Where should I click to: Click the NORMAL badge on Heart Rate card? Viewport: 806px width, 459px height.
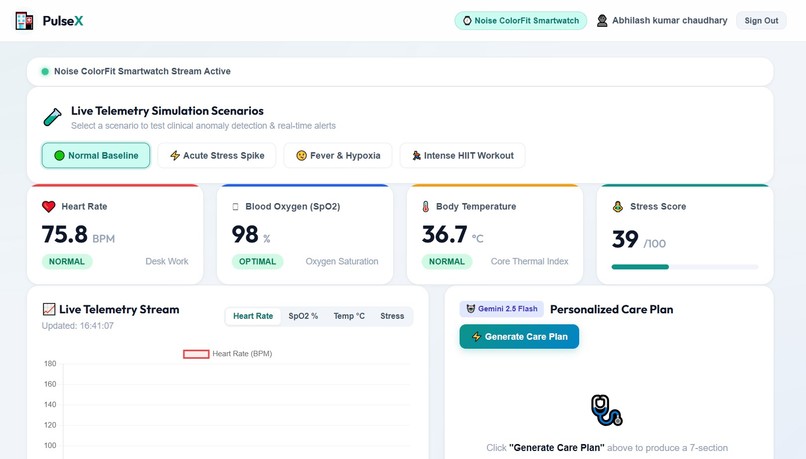(x=67, y=261)
